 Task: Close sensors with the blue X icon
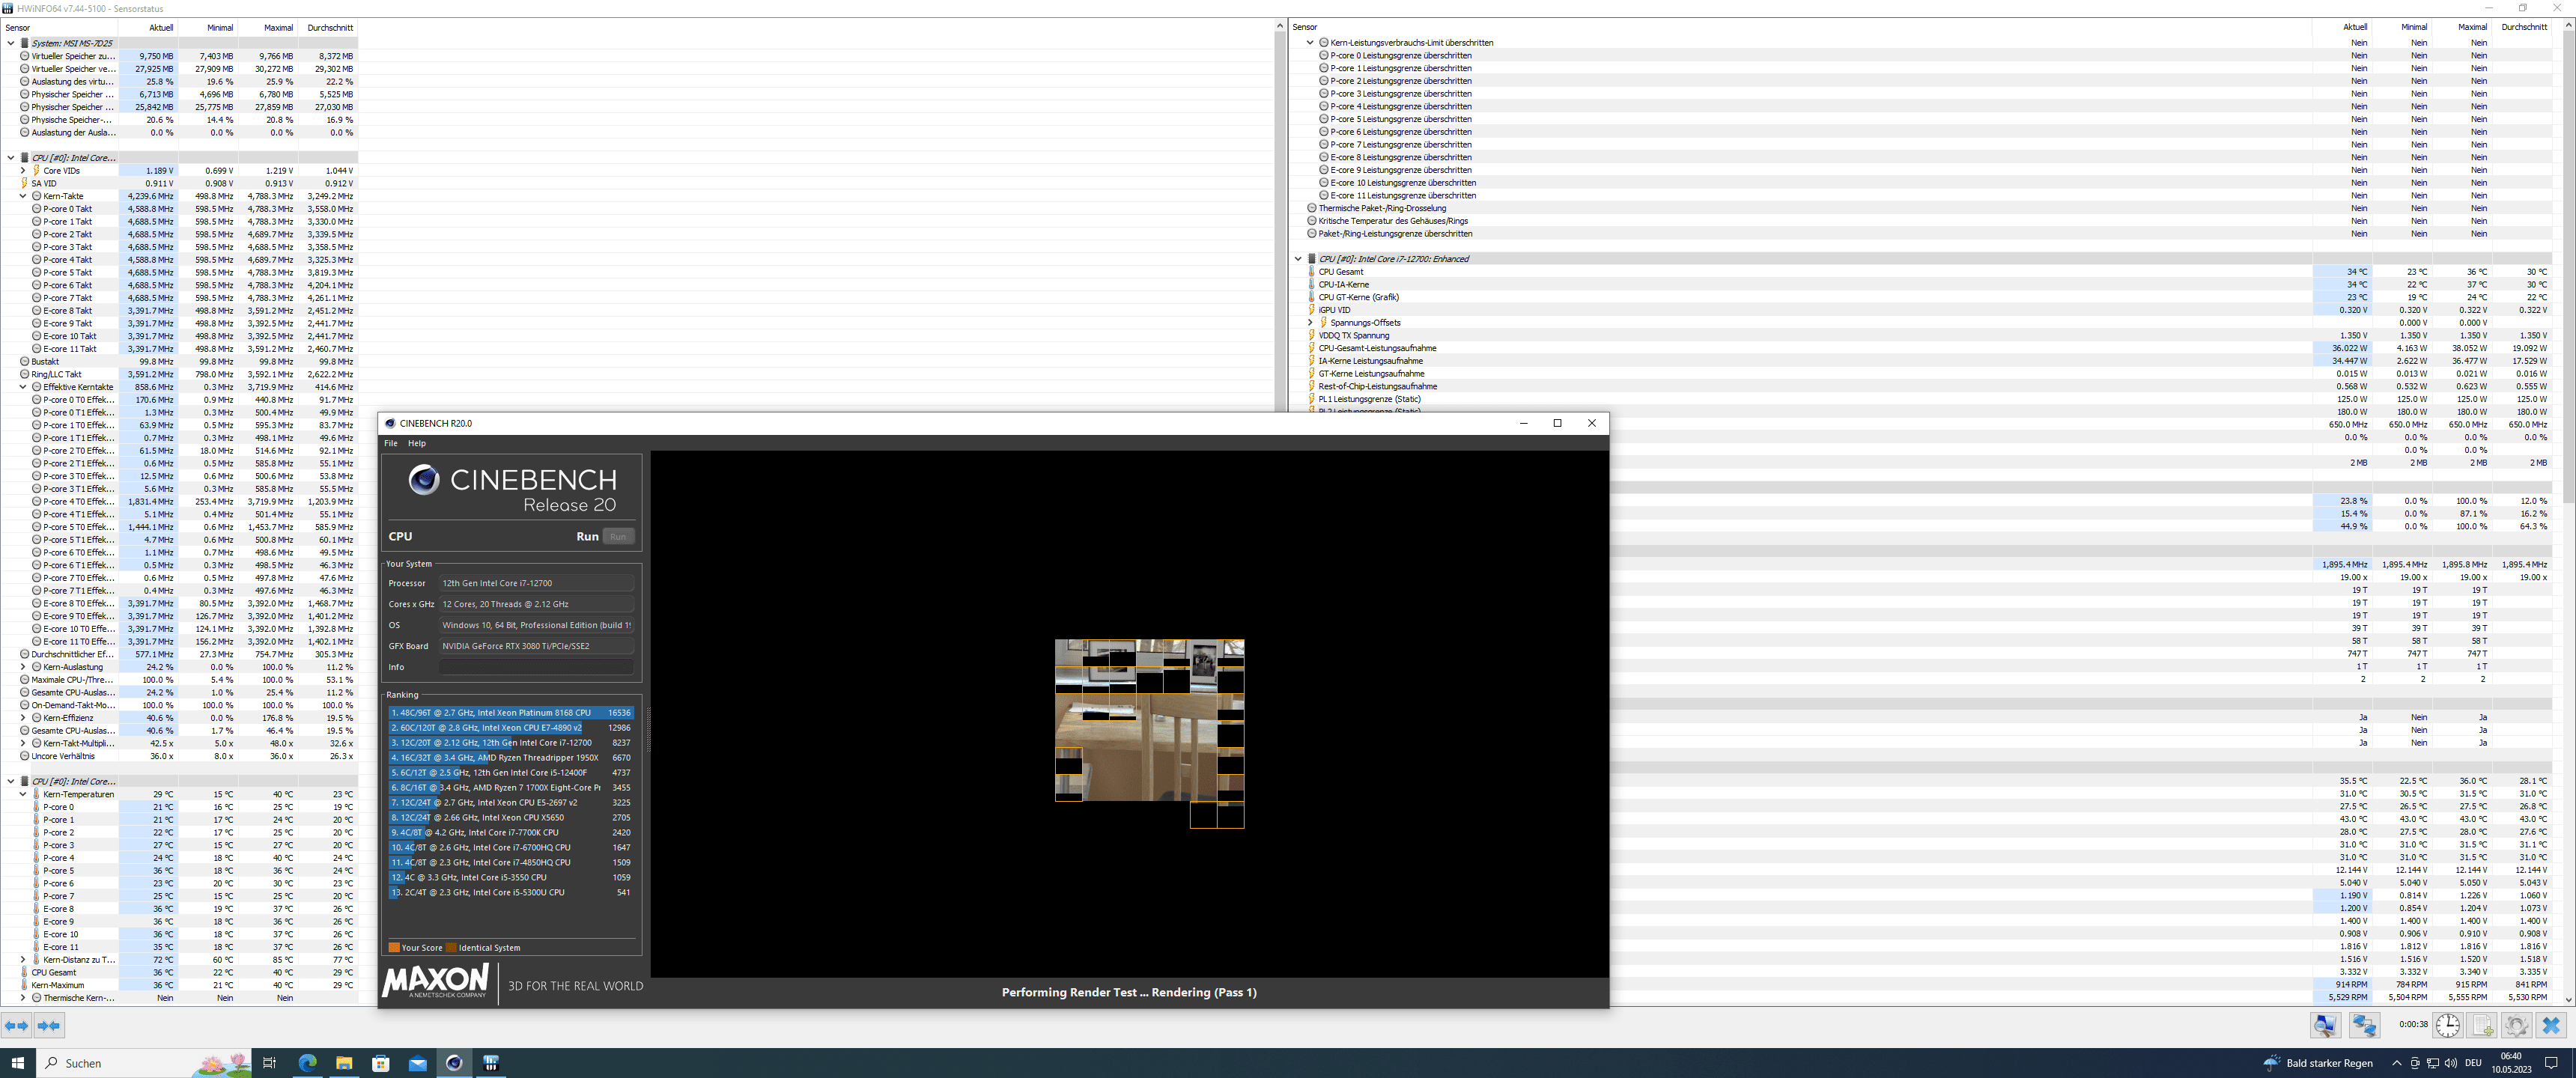[x=2551, y=1025]
